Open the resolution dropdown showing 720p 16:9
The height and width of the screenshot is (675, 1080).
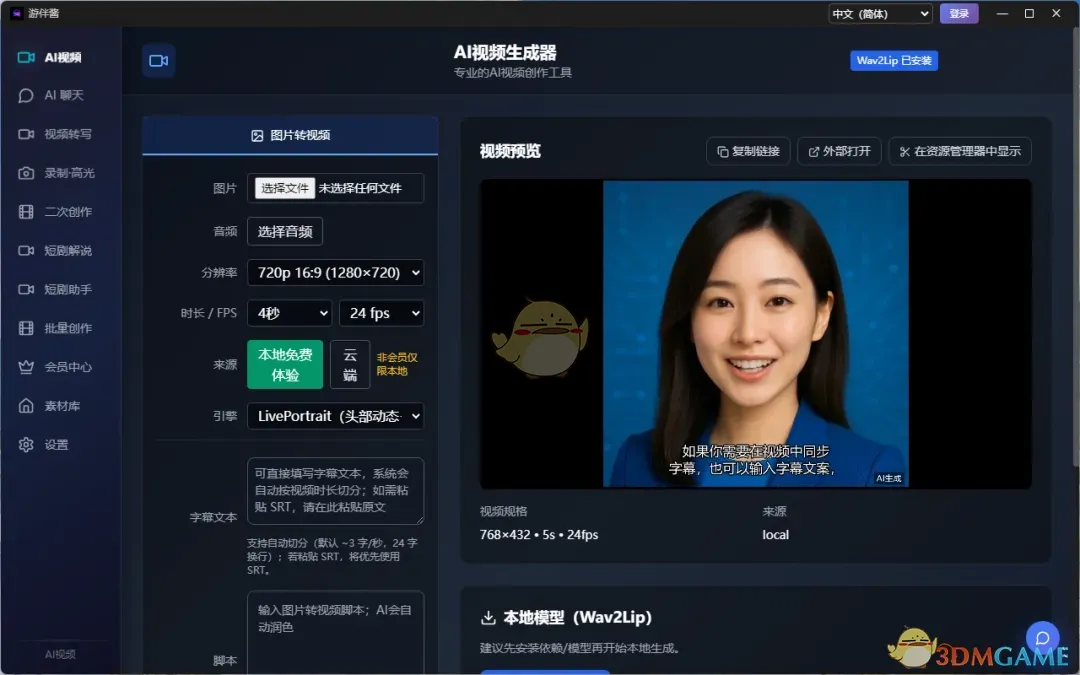tap(335, 272)
